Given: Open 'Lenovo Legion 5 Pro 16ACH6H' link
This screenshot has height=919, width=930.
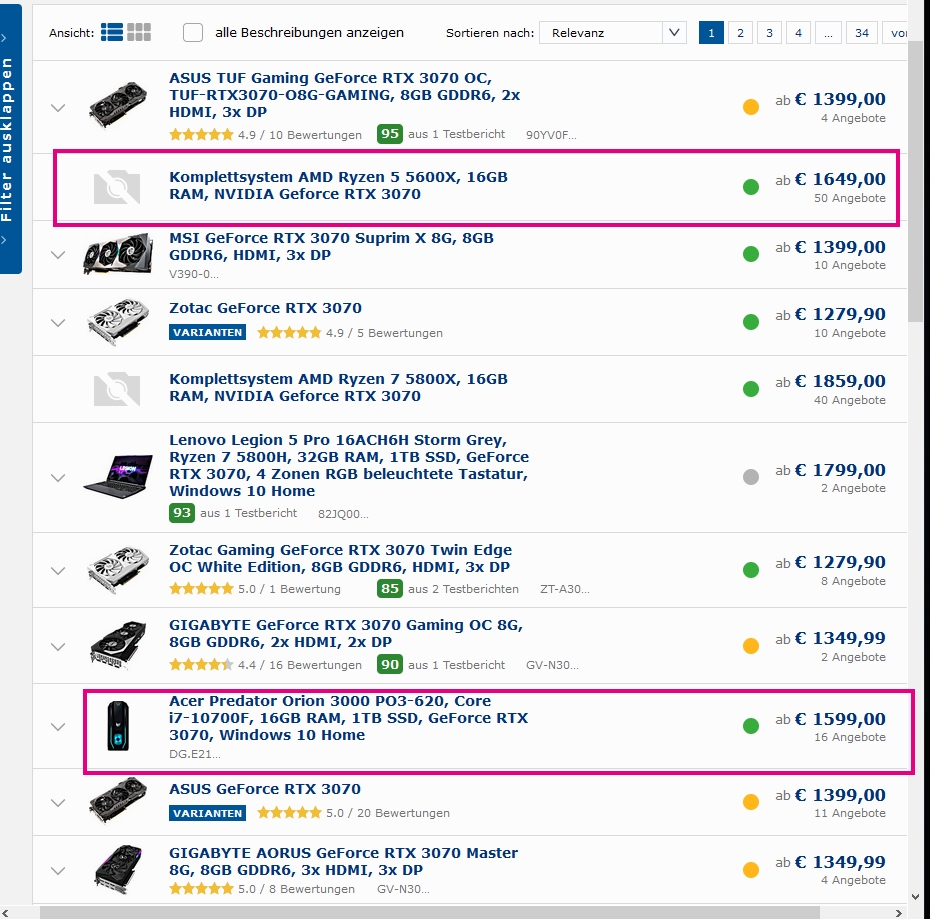Looking at the screenshot, I should click(x=349, y=466).
